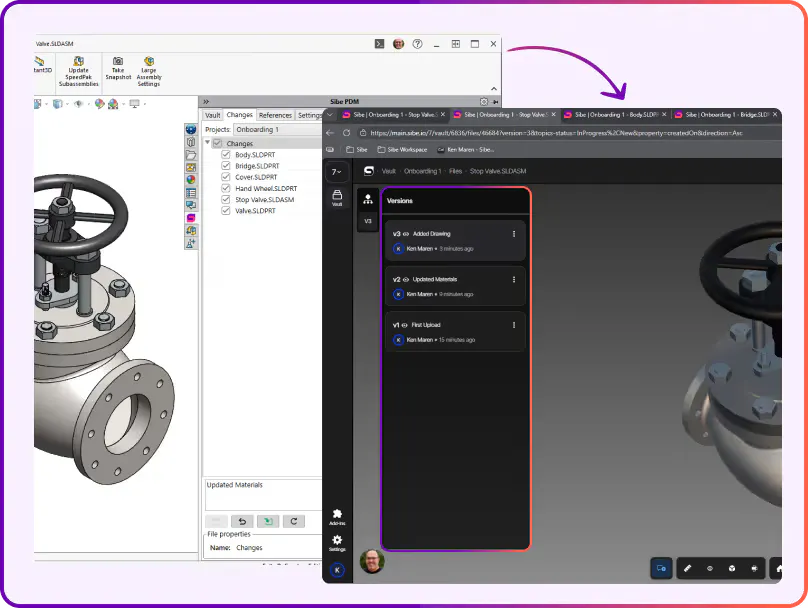808x608 pixels.
Task: Collapse the Sibe PDM pane with double chevron
Action: (x=206, y=102)
